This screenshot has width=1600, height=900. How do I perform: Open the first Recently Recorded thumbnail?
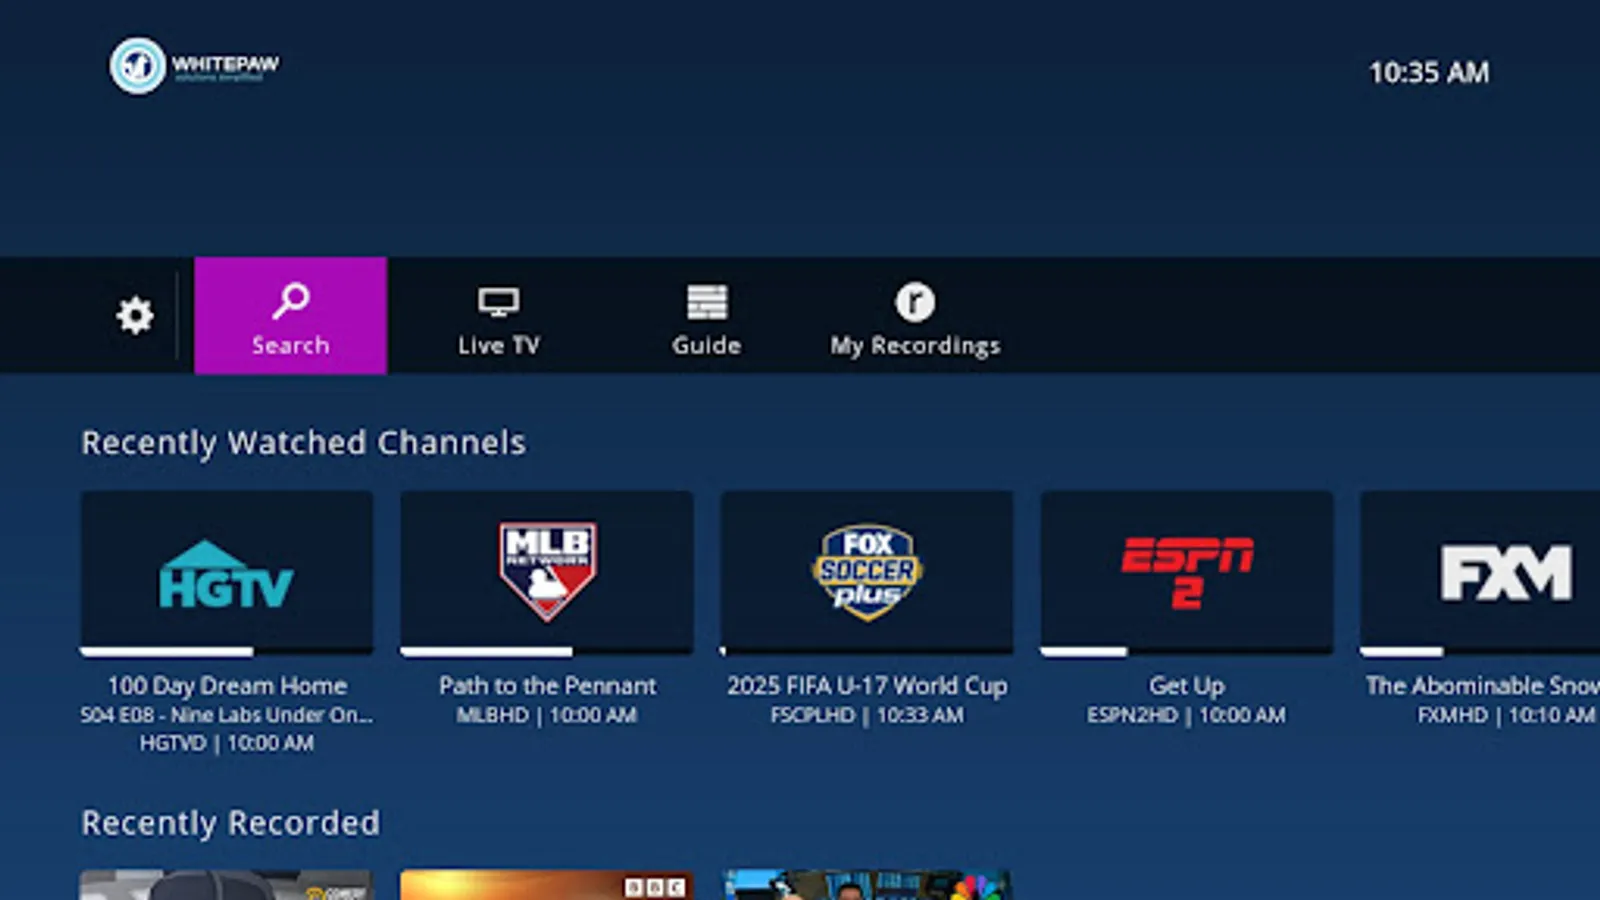(227, 885)
